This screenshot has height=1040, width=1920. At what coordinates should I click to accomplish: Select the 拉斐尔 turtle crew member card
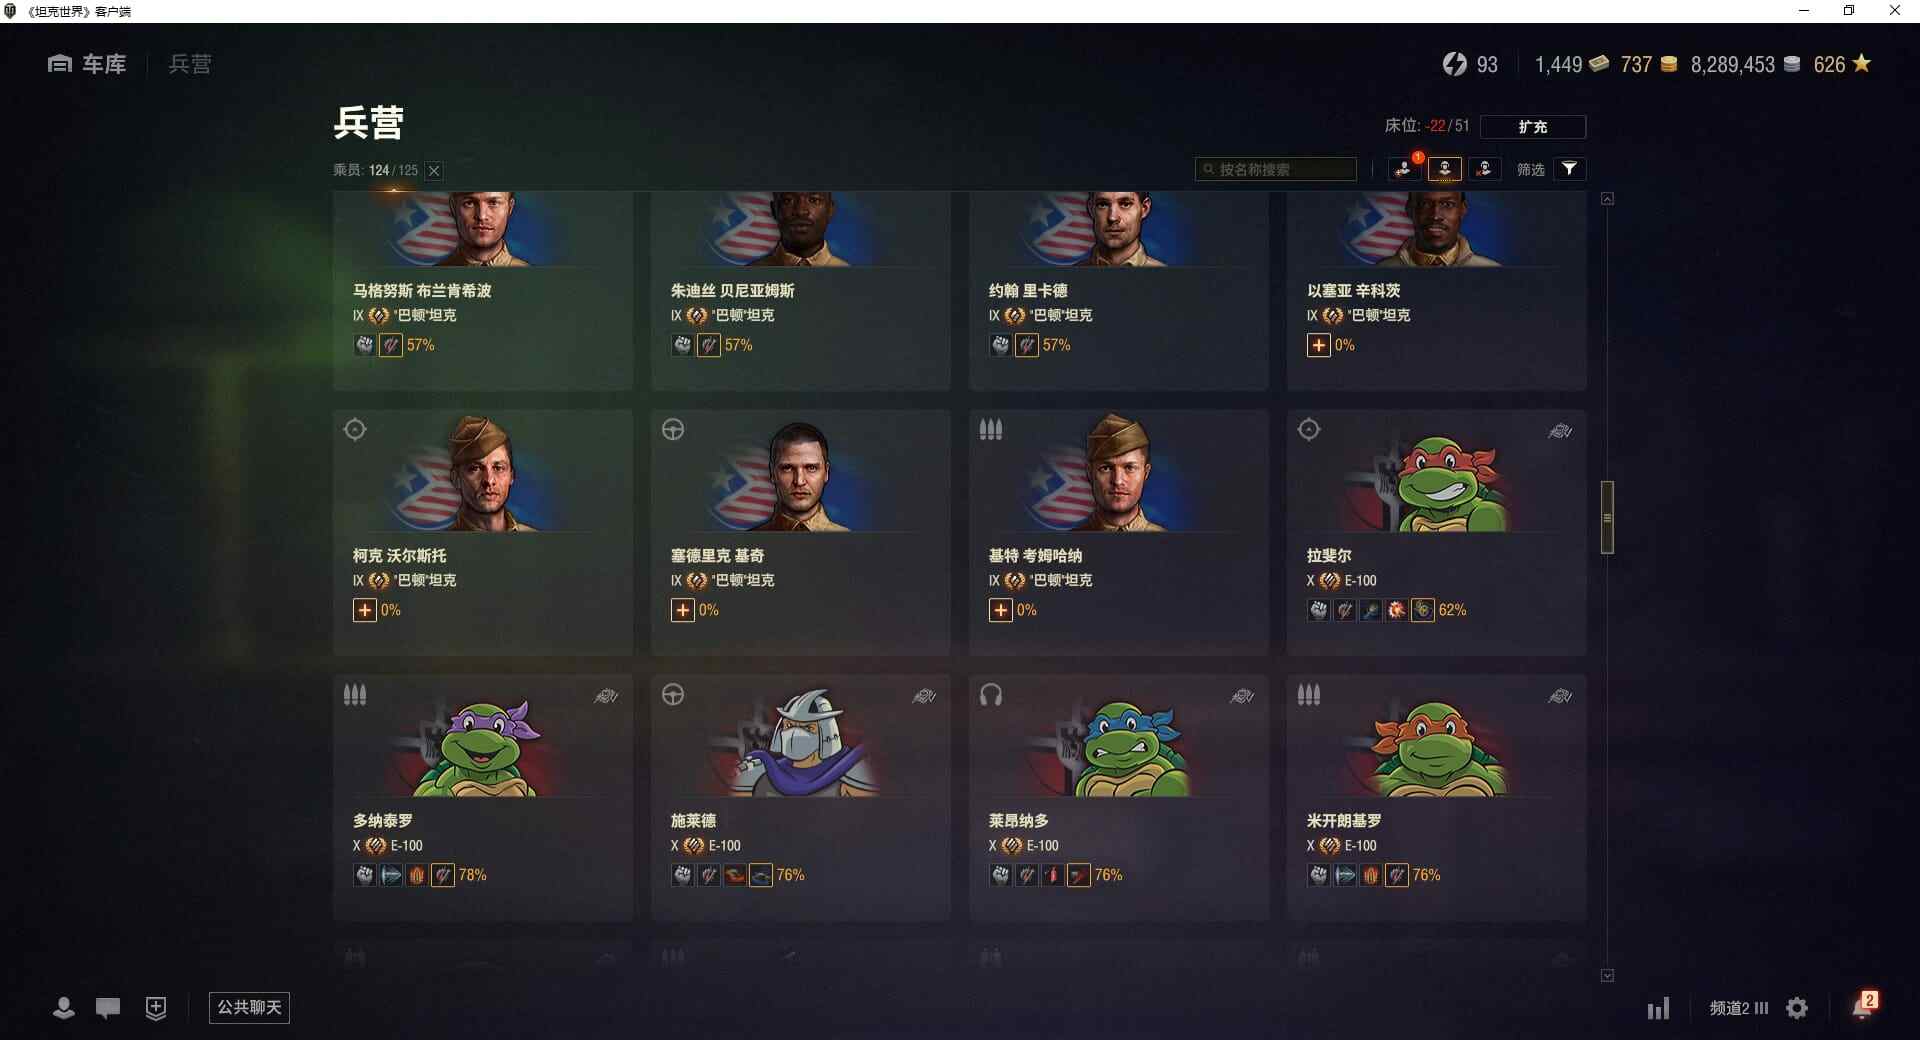tap(1436, 532)
